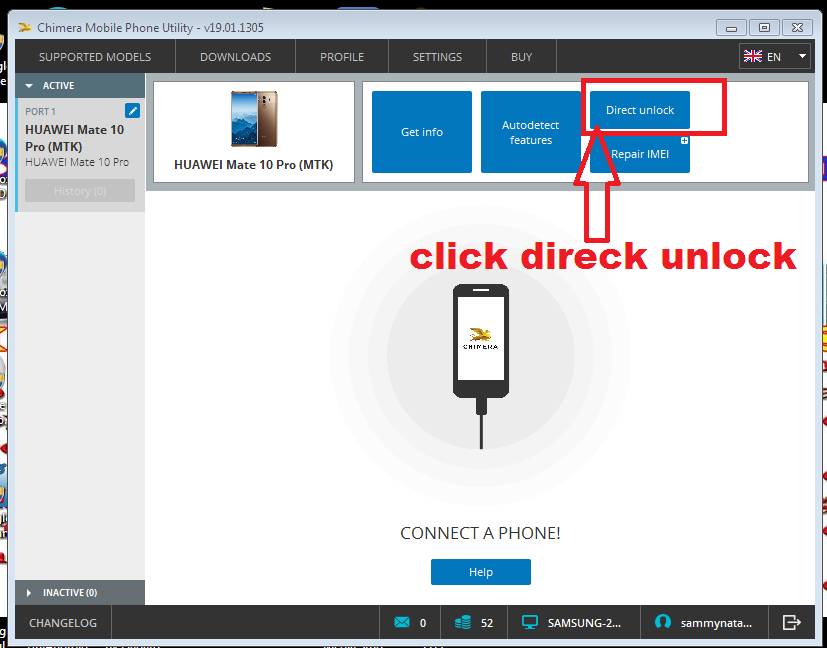827x648 pixels.
Task: Close the Chimera window
Action: pyautogui.click(x=797, y=27)
